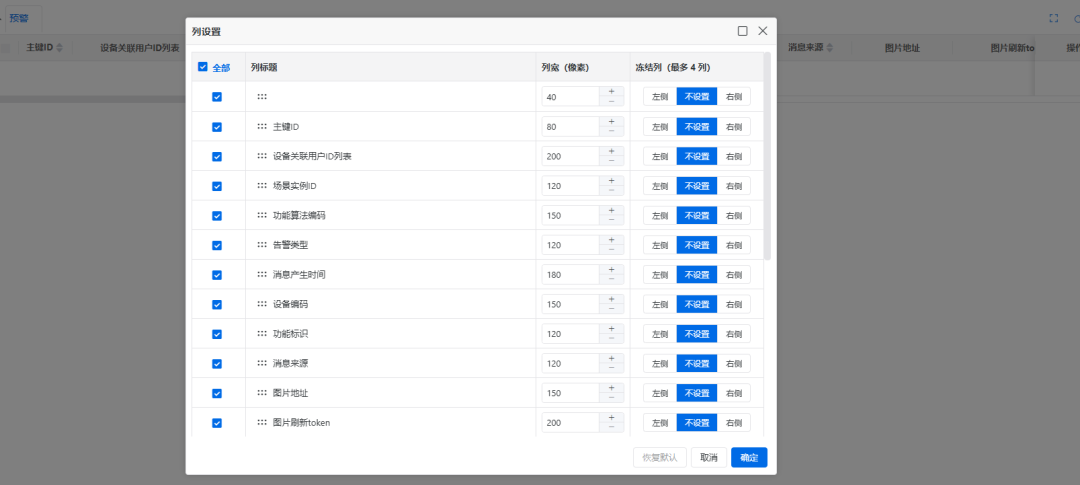Freeze 主键ID column to 左侧
The width and height of the screenshot is (1080, 485).
point(660,127)
